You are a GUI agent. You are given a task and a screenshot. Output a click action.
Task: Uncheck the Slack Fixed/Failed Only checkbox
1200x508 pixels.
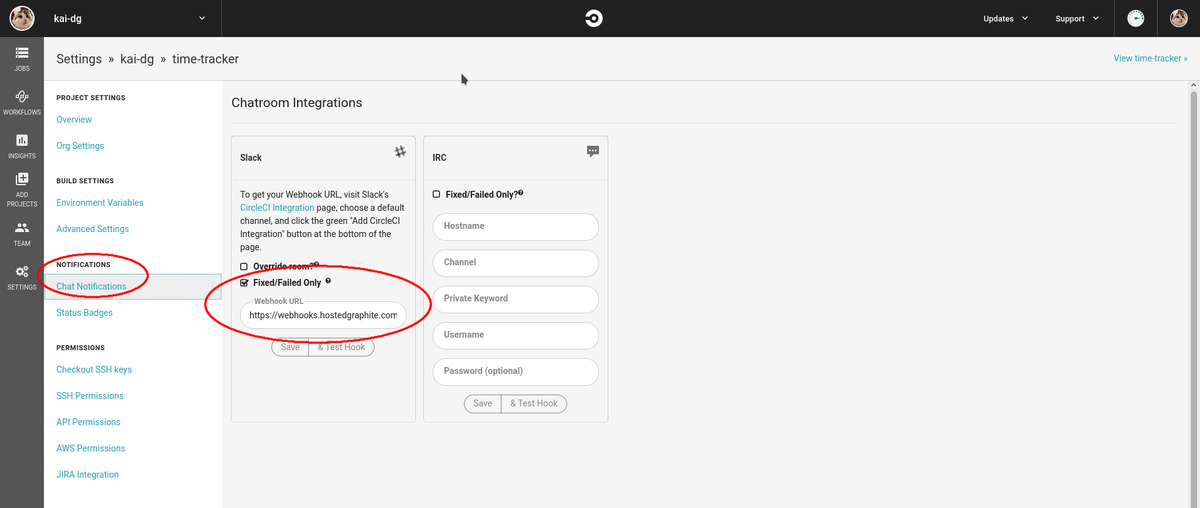(x=244, y=283)
